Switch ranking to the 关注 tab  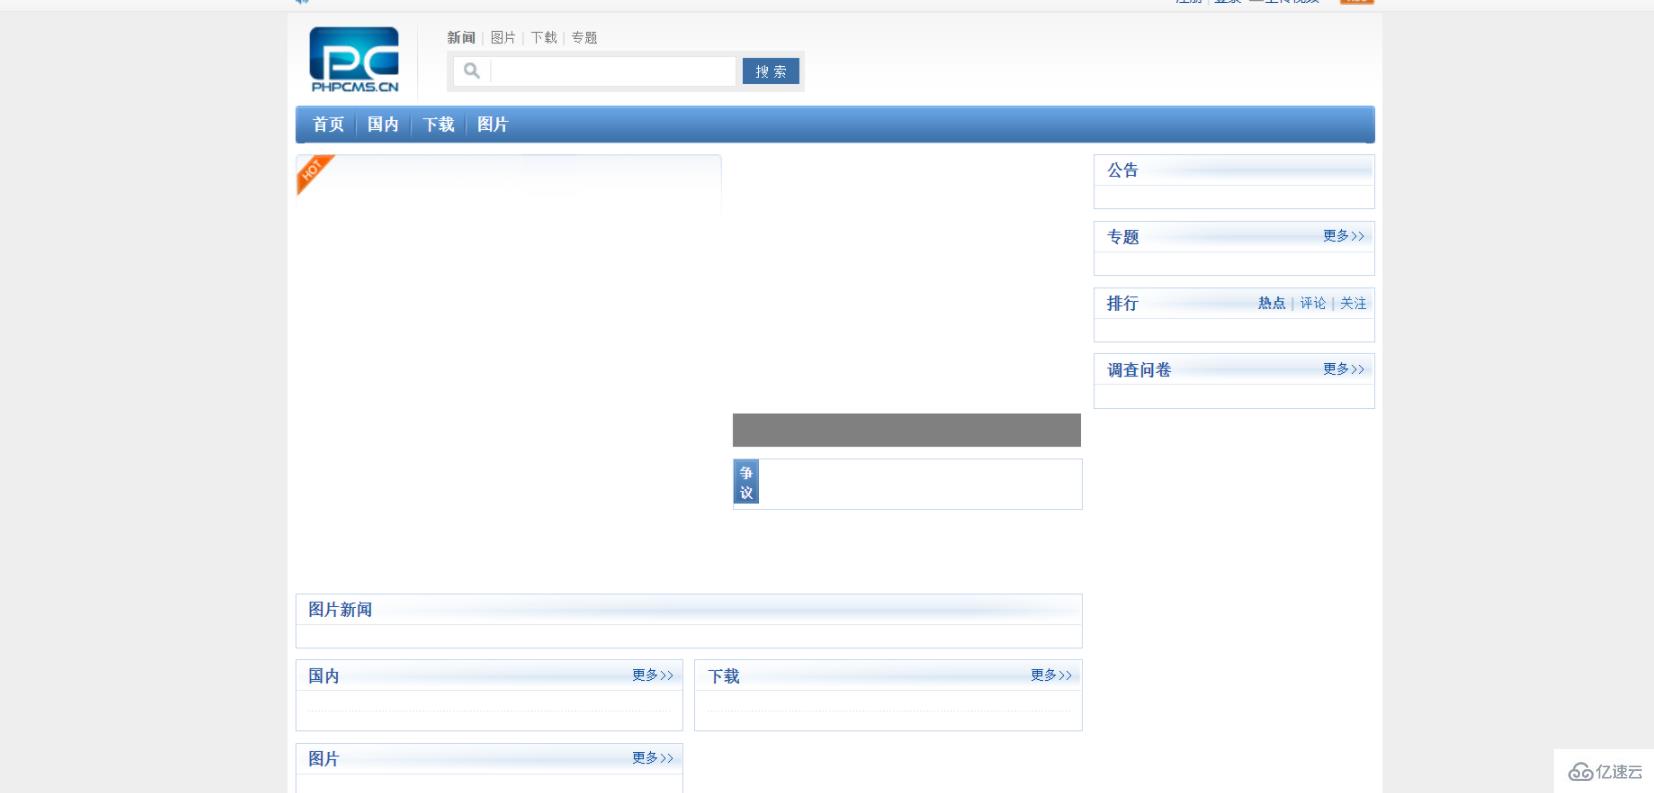1353,303
